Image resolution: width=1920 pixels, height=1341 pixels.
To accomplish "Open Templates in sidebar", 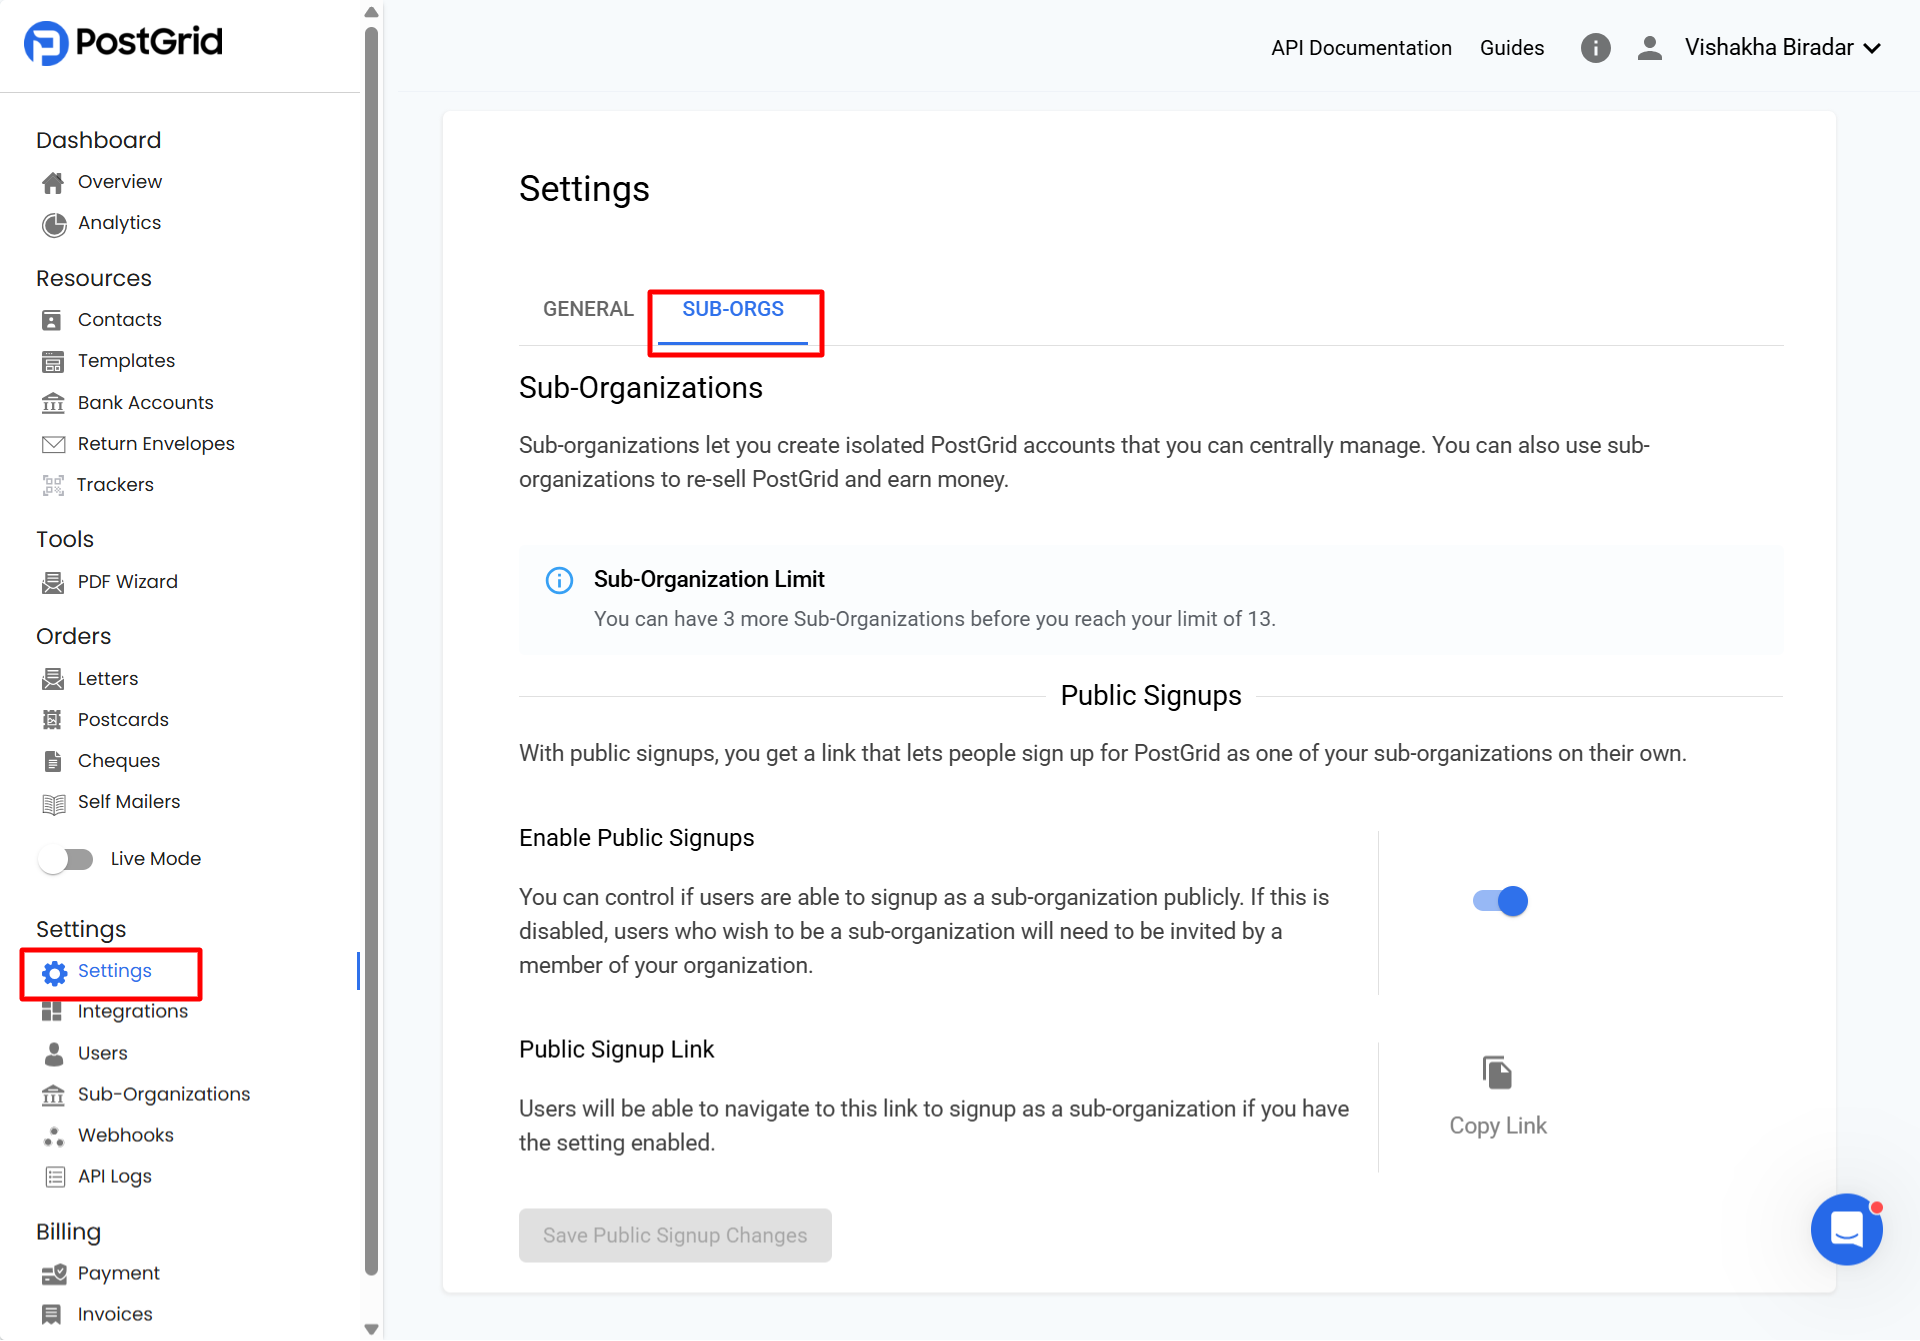I will tap(126, 361).
